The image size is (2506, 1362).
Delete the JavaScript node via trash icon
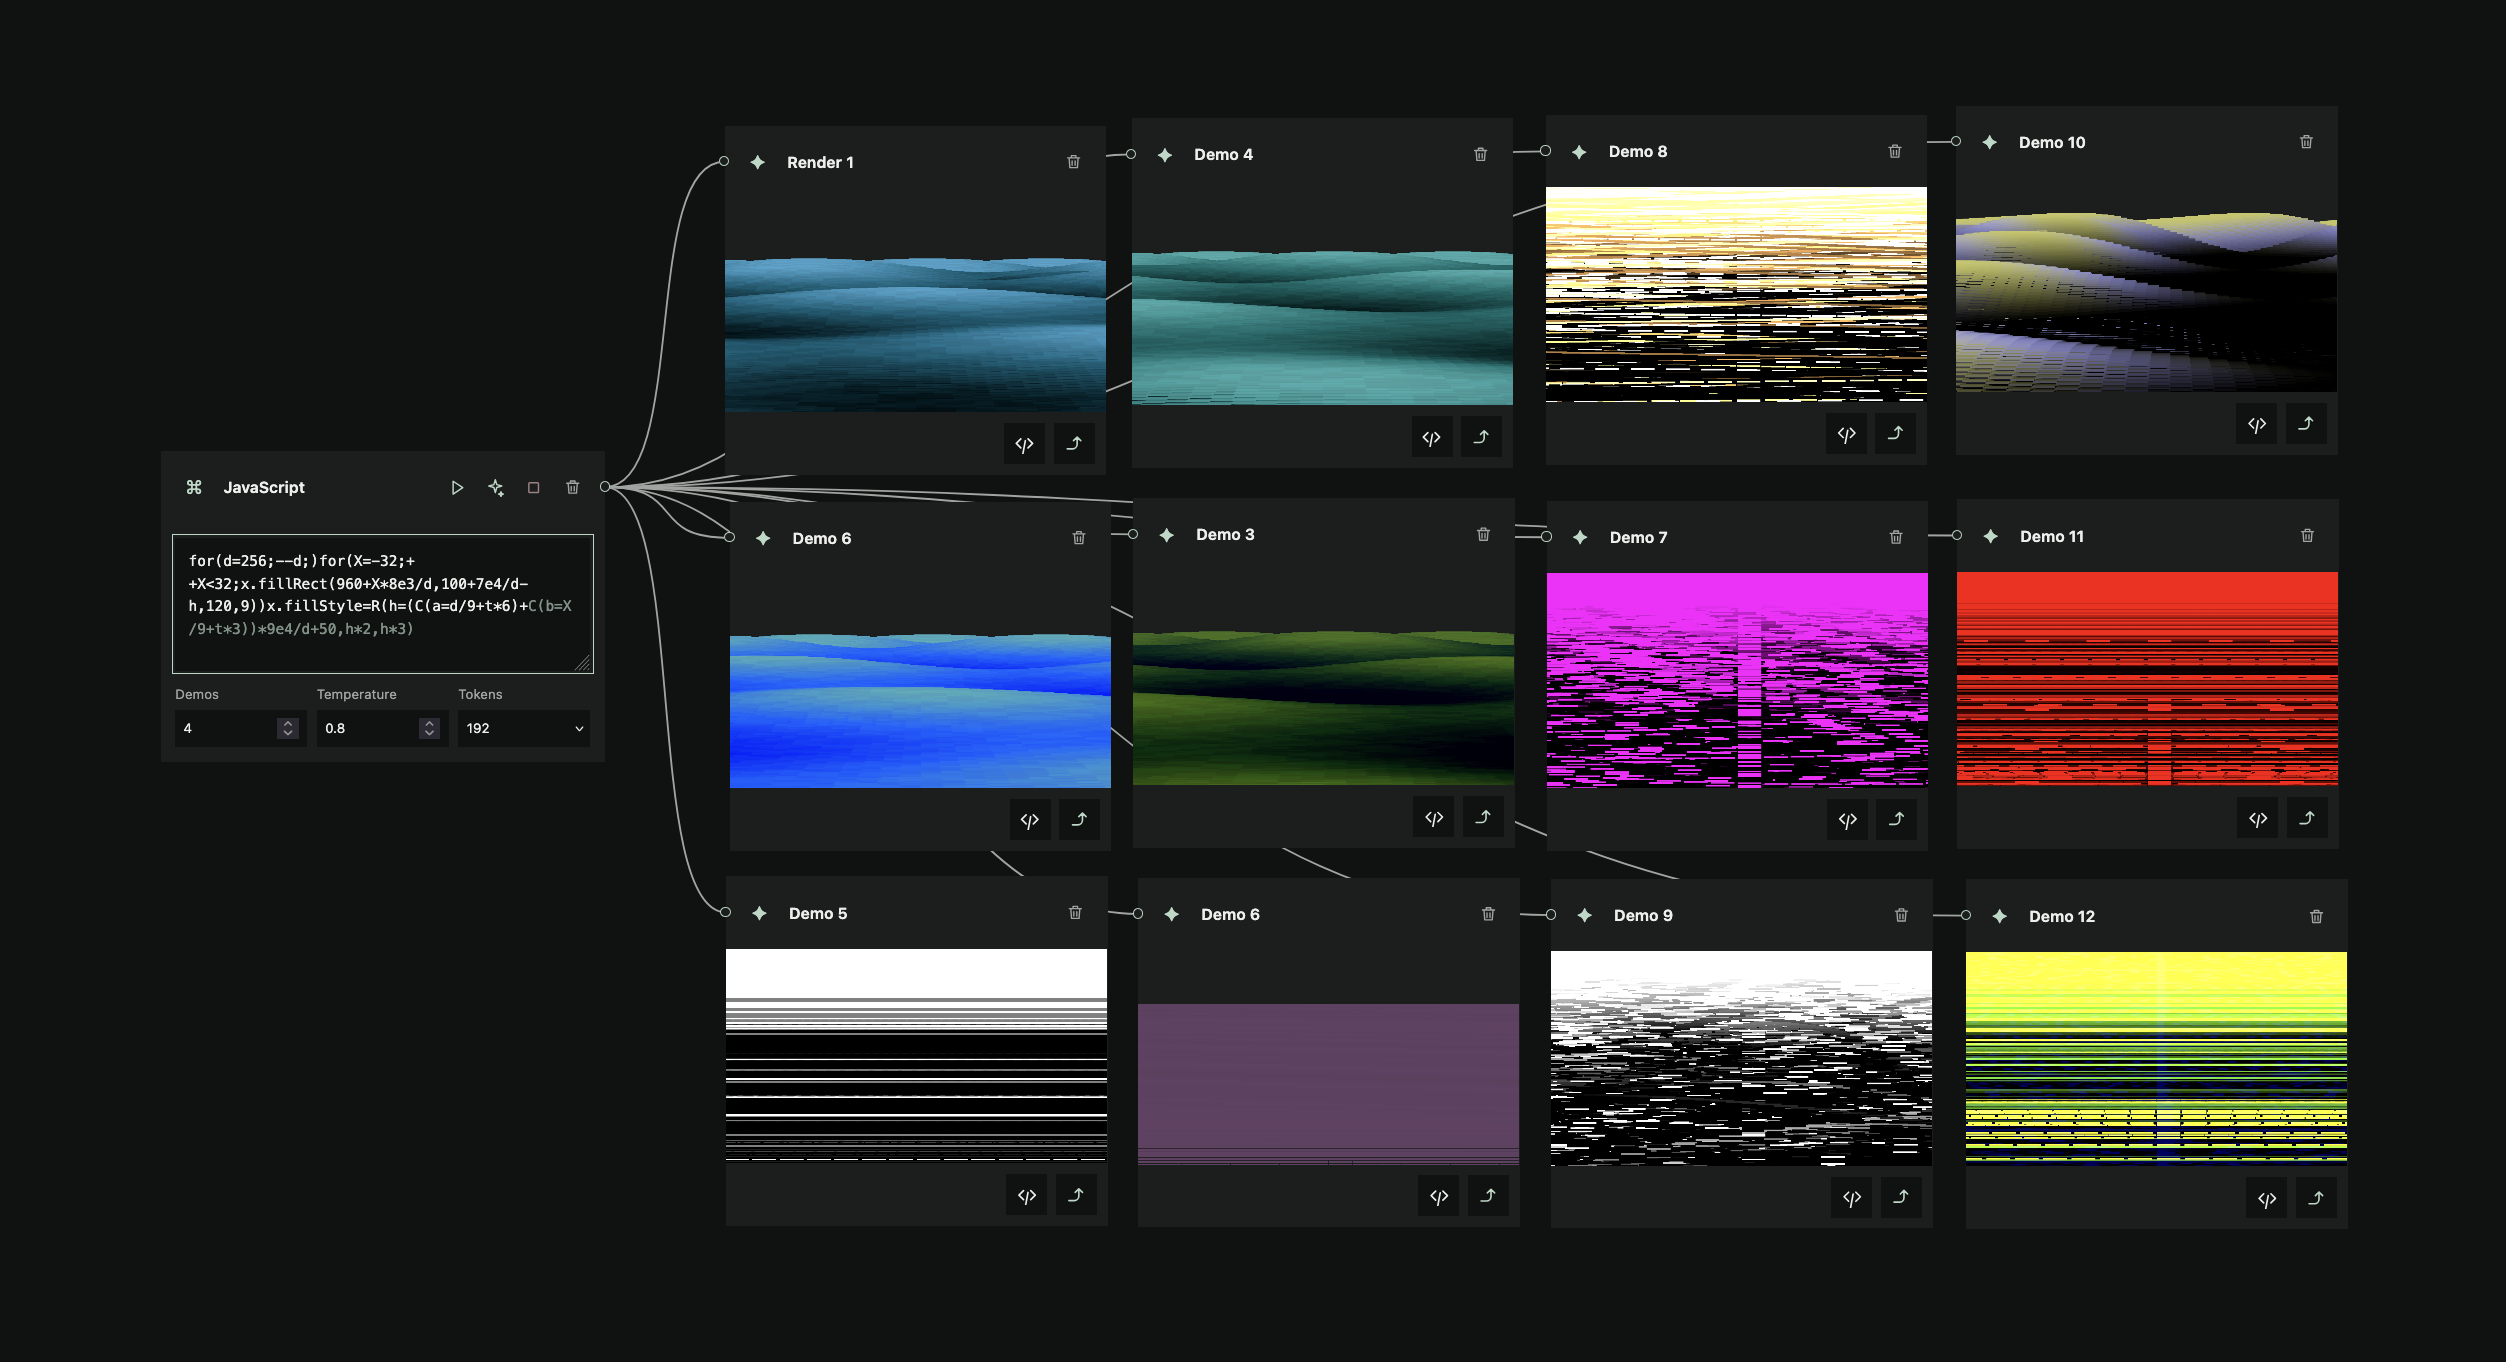click(x=573, y=487)
